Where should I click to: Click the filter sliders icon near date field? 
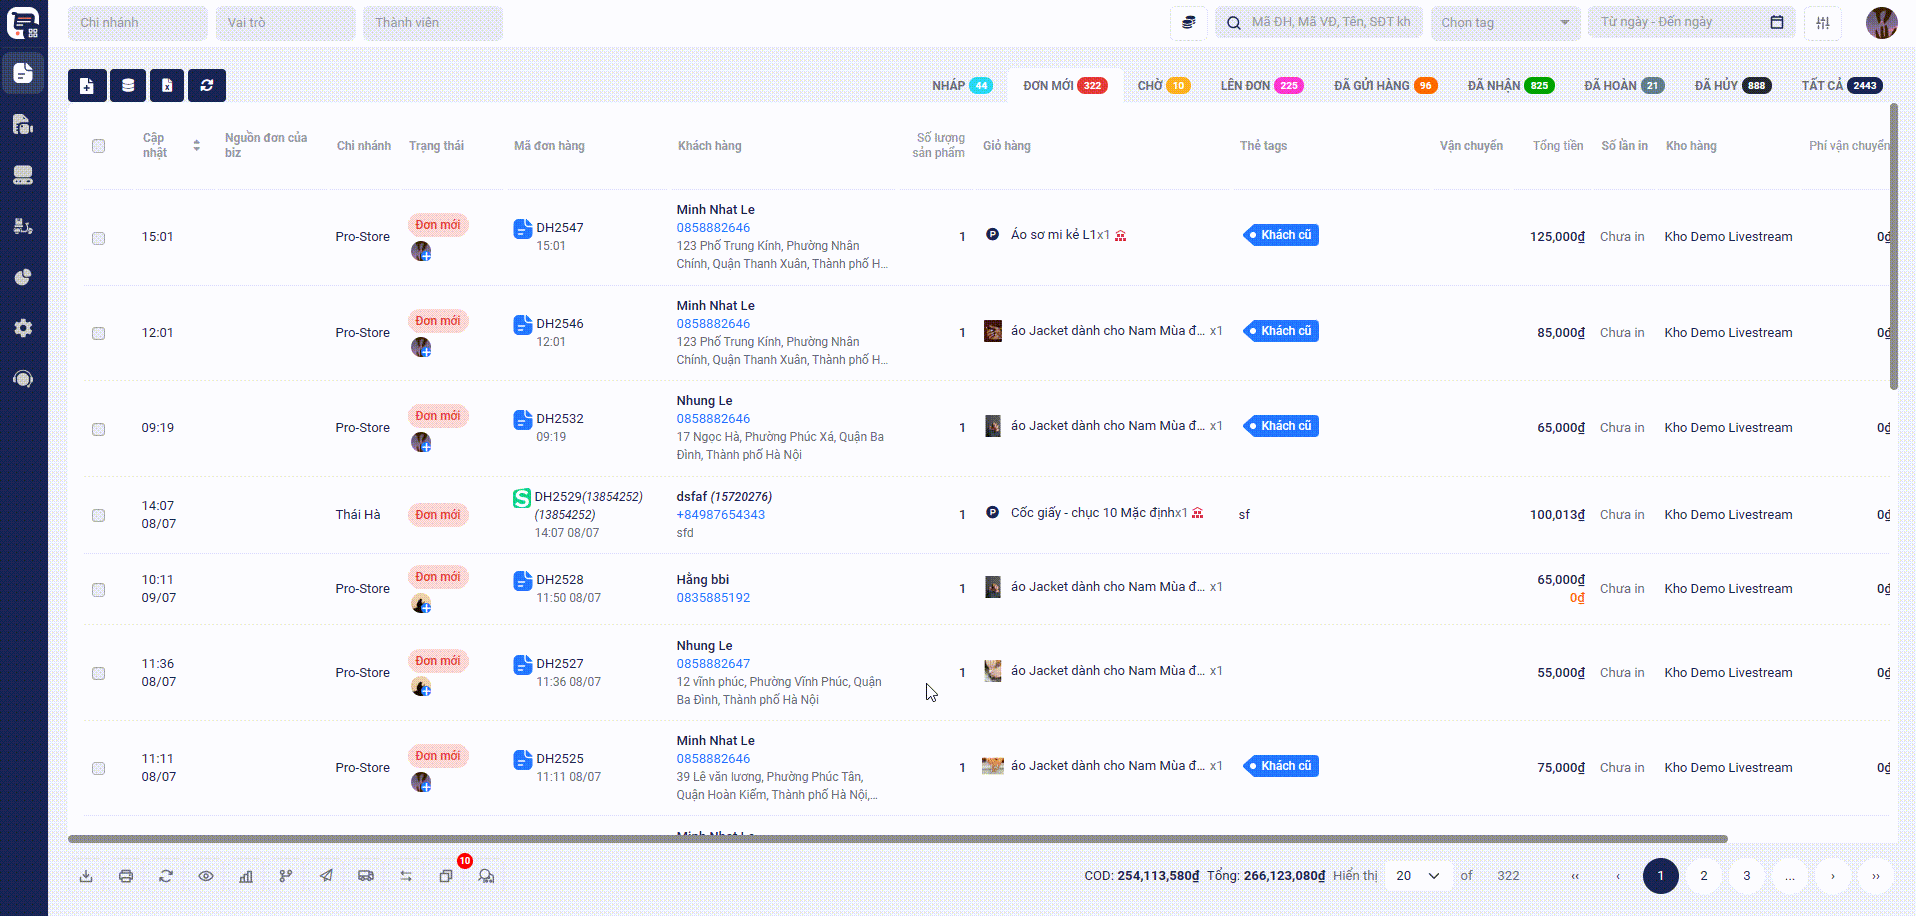pyautogui.click(x=1823, y=23)
